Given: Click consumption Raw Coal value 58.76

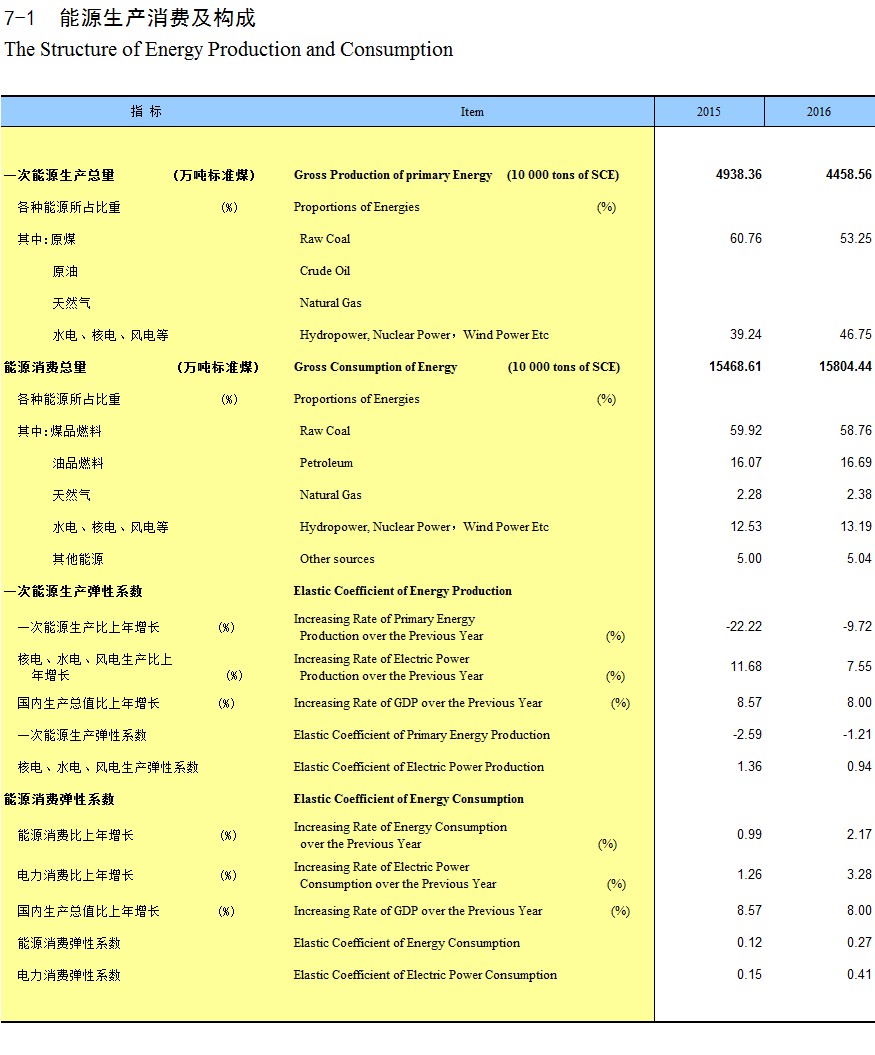Looking at the screenshot, I should pos(855,430).
